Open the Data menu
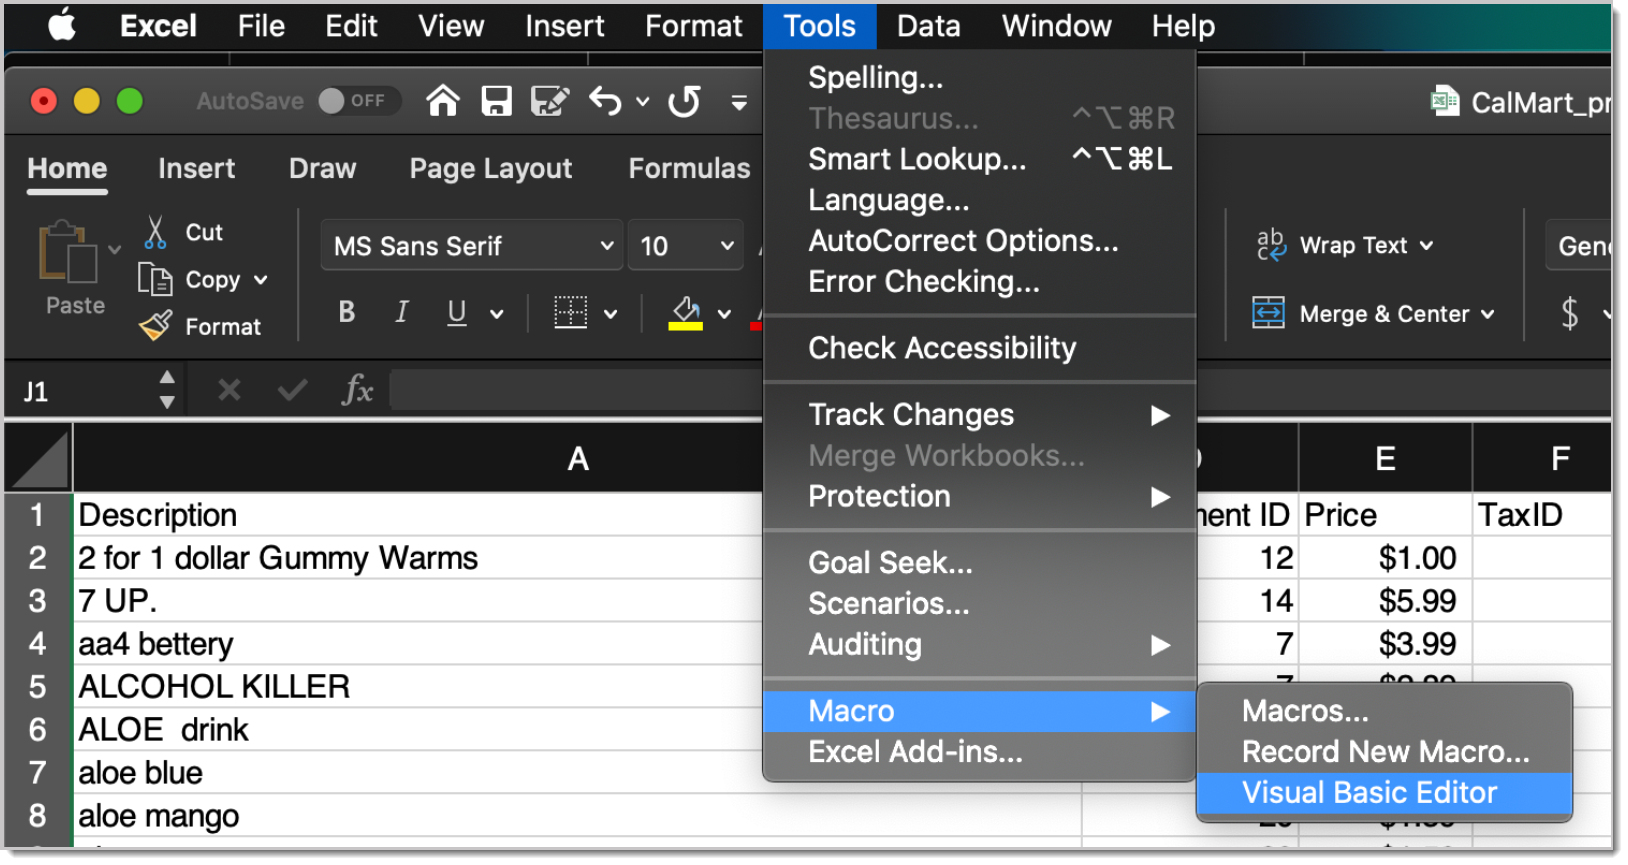 928,26
